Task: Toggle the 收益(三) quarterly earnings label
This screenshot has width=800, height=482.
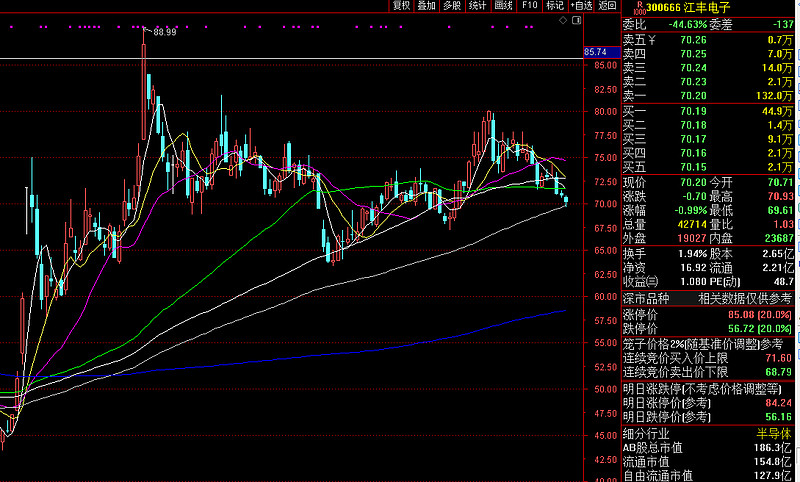Action: click(x=641, y=282)
